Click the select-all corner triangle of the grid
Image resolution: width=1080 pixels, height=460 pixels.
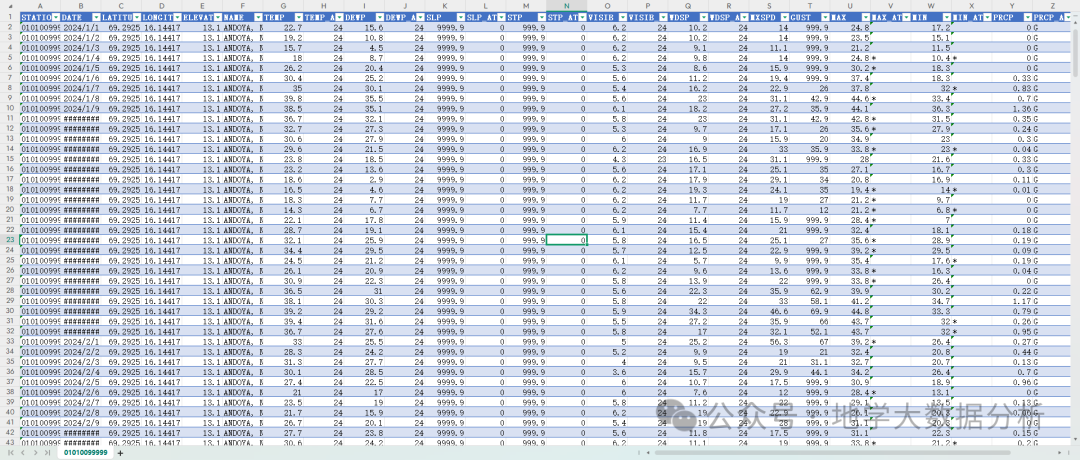point(10,6)
